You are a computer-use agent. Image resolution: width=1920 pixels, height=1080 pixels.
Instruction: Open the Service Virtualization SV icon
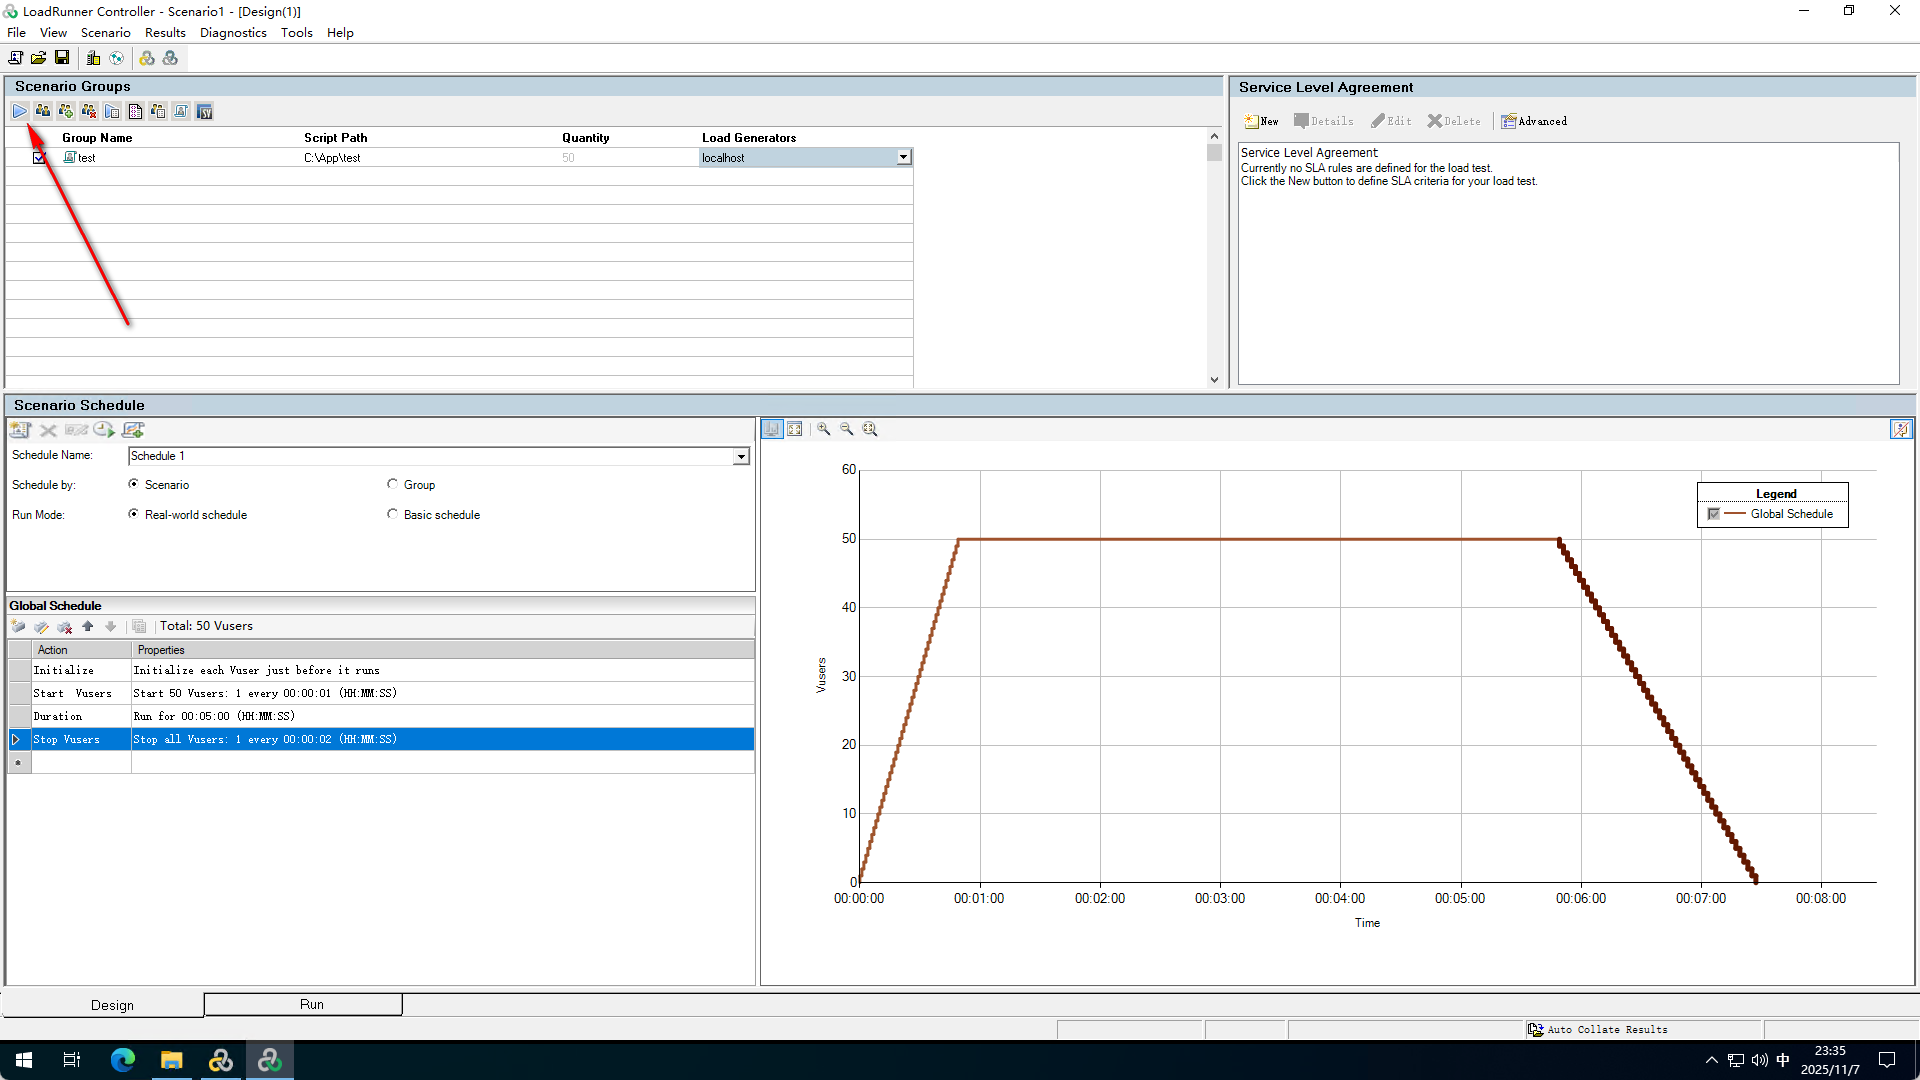pyautogui.click(x=204, y=111)
